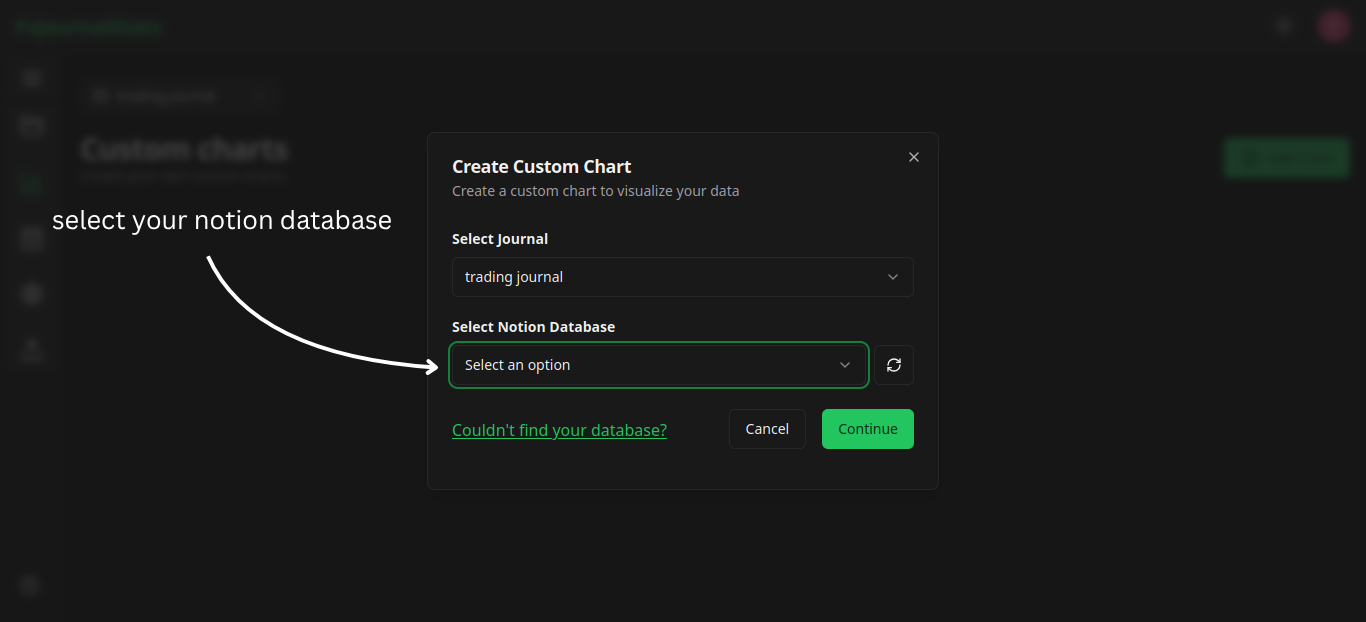
Task: Click the fourth sidebar icon
Action: point(30,238)
